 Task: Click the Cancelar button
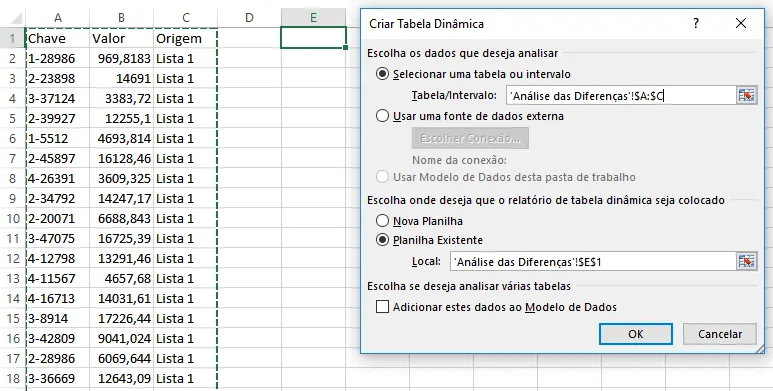tap(720, 334)
